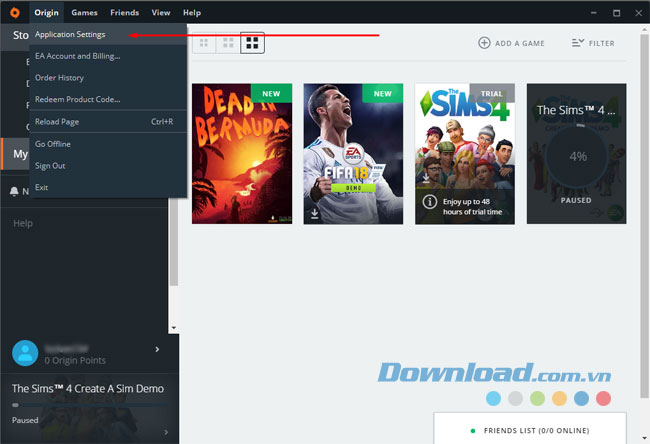Click the Origin logo icon
The height and width of the screenshot is (444, 650).
(12, 12)
